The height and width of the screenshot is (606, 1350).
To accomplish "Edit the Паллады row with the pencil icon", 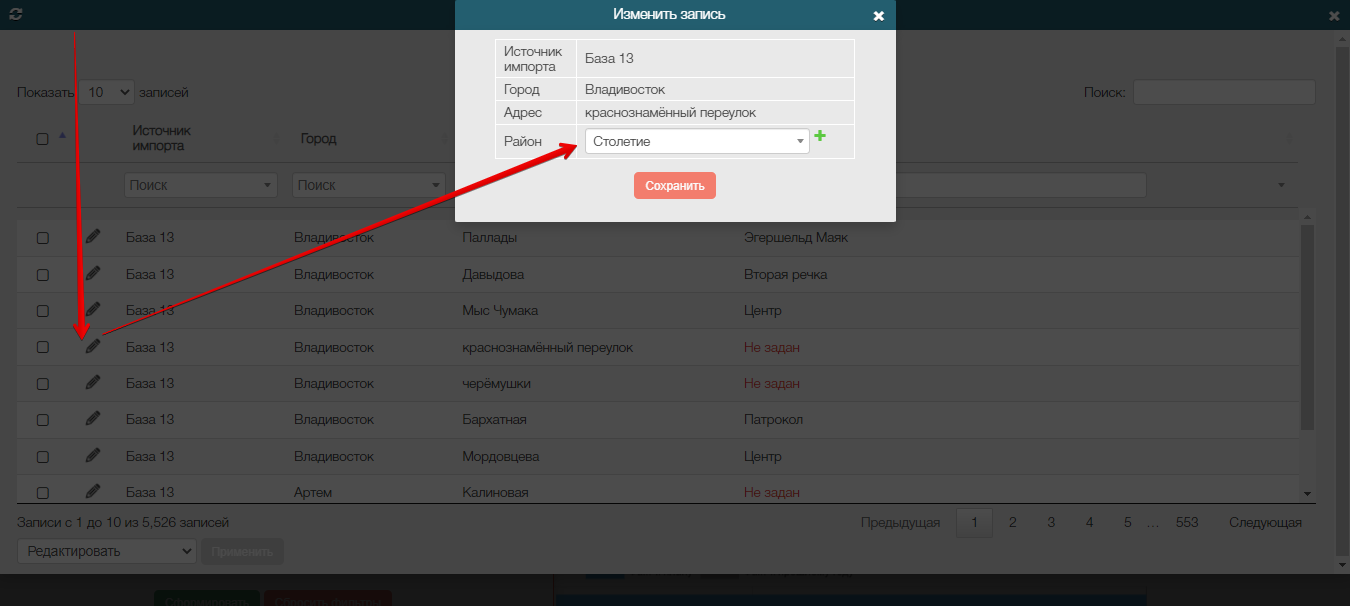I will pos(93,237).
